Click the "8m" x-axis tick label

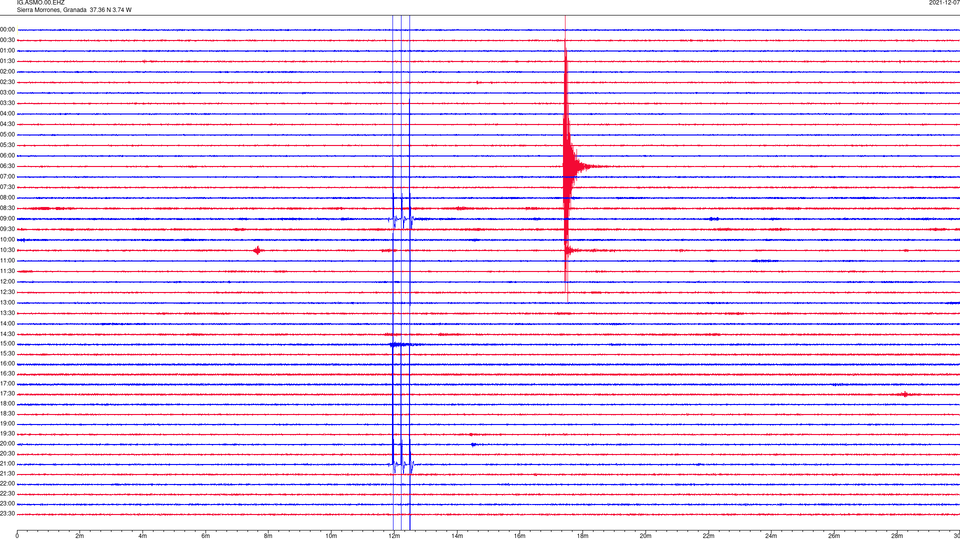click(268, 536)
